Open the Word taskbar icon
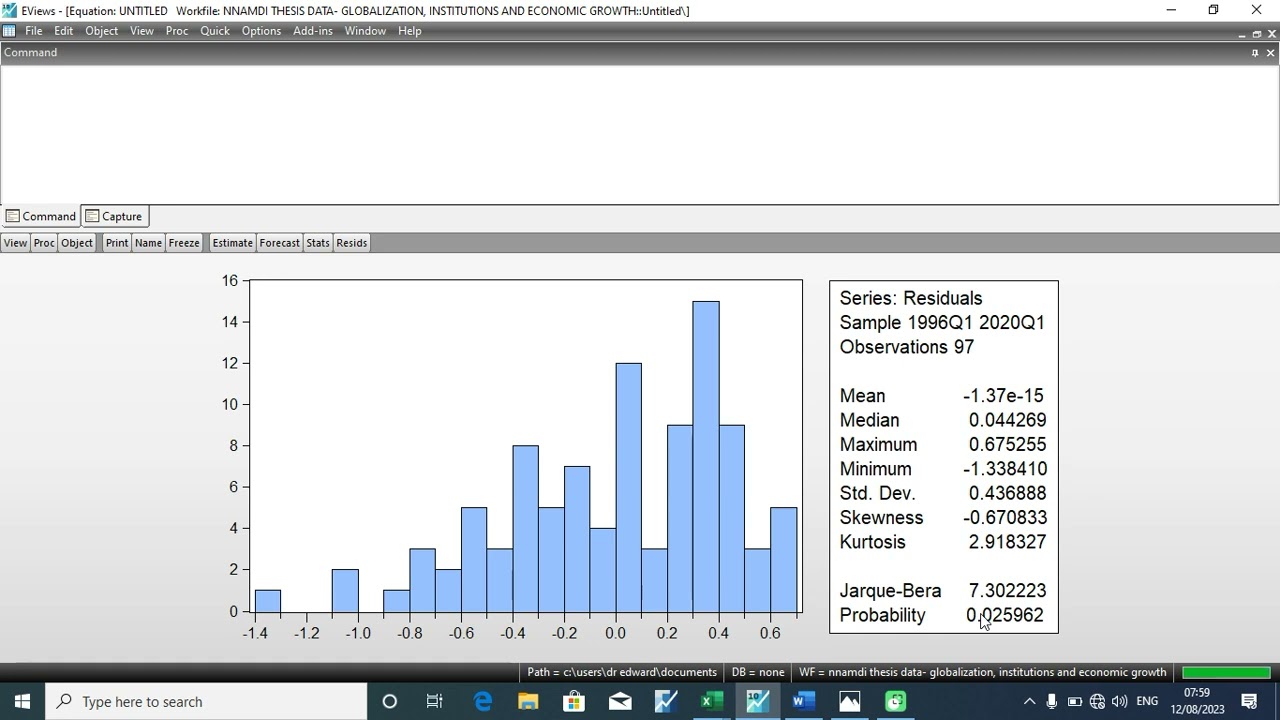 coord(803,702)
